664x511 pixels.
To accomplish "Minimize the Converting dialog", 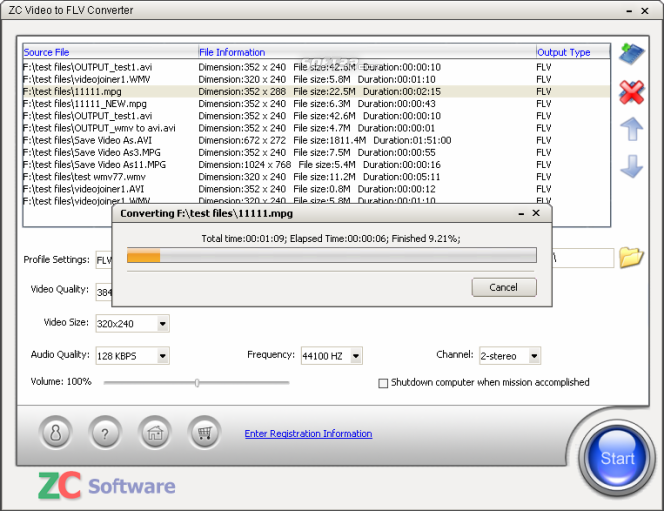I will click(521, 214).
